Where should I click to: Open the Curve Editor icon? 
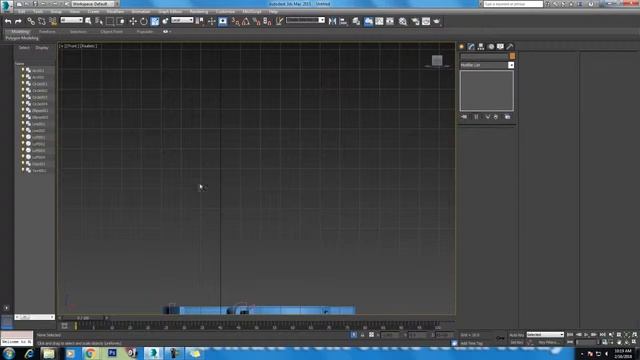(x=379, y=21)
